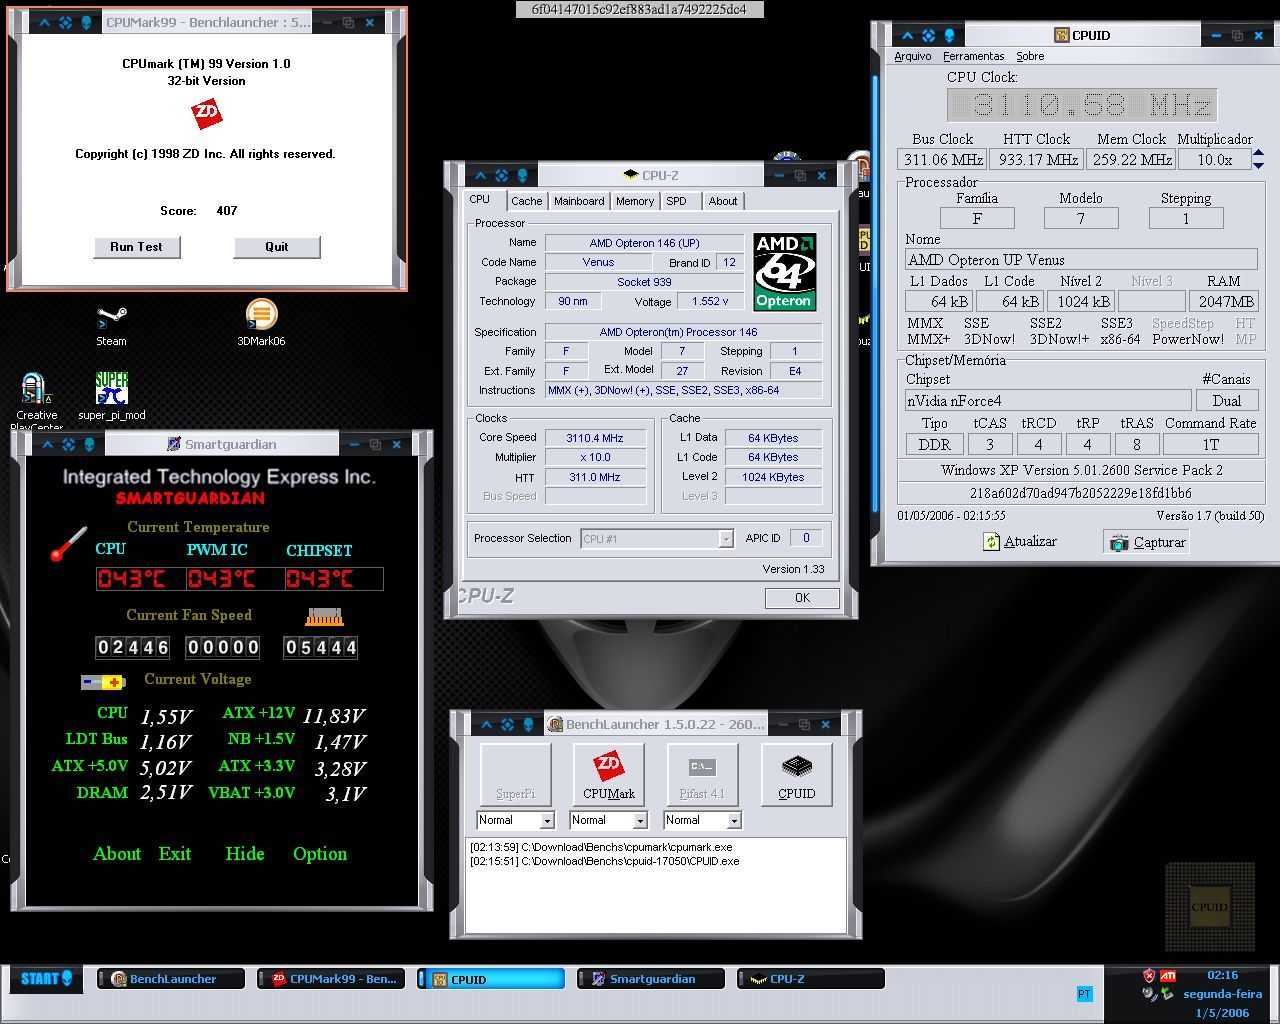Click the up-arrow icon in the CPU-Z title bar
Viewport: 1280px width, 1024px height.
point(481,175)
